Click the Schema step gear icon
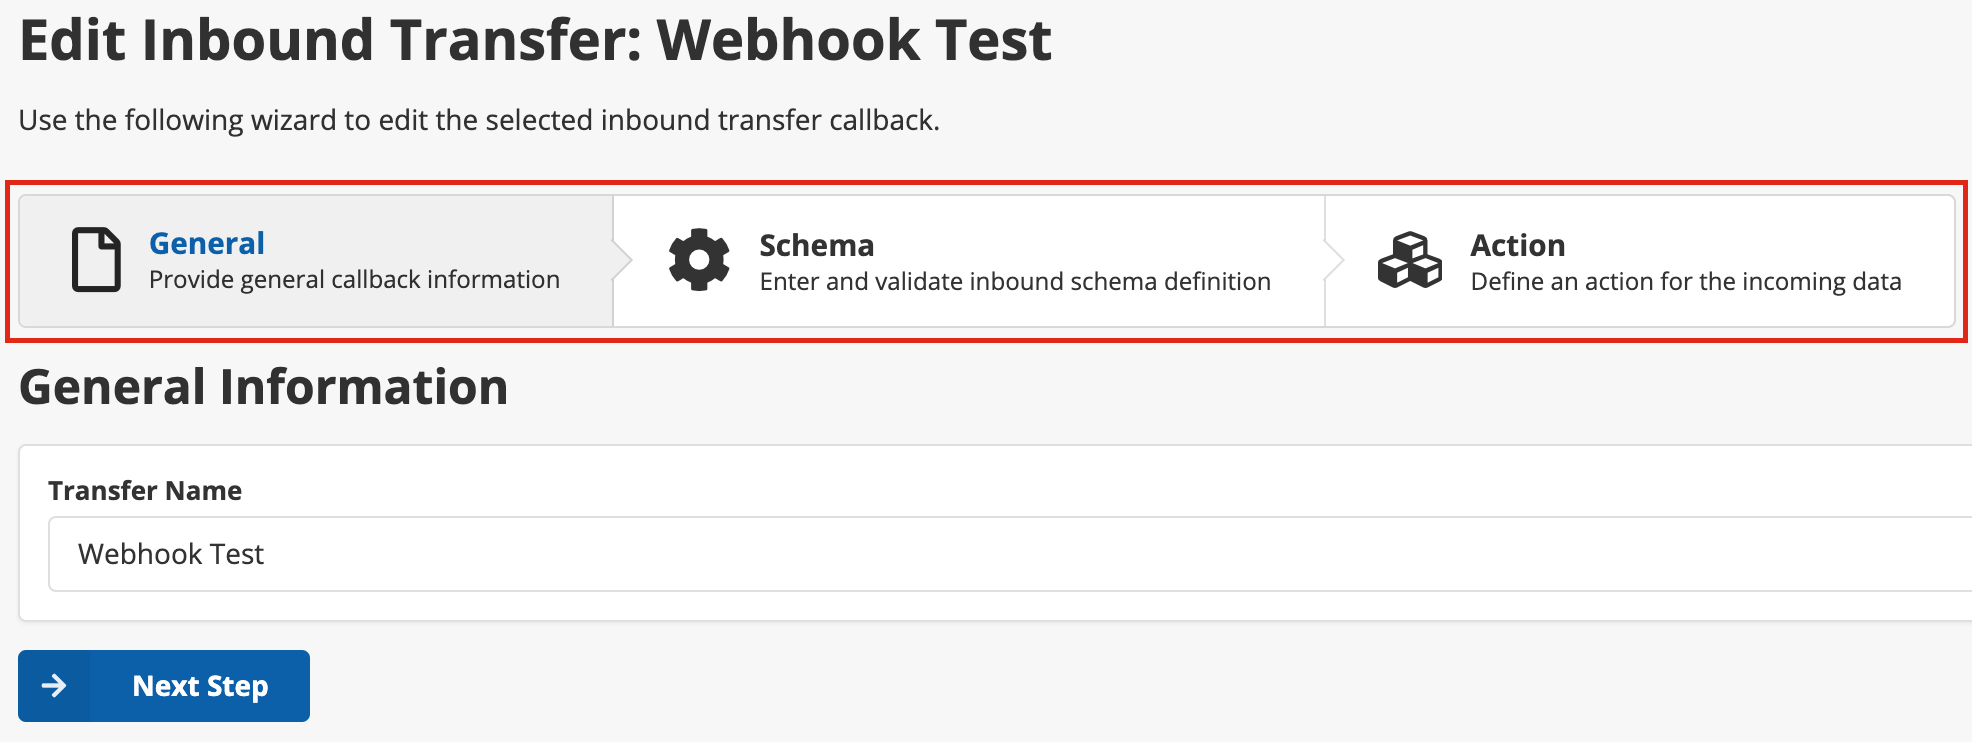Viewport: 1972px width, 742px height. pos(699,260)
